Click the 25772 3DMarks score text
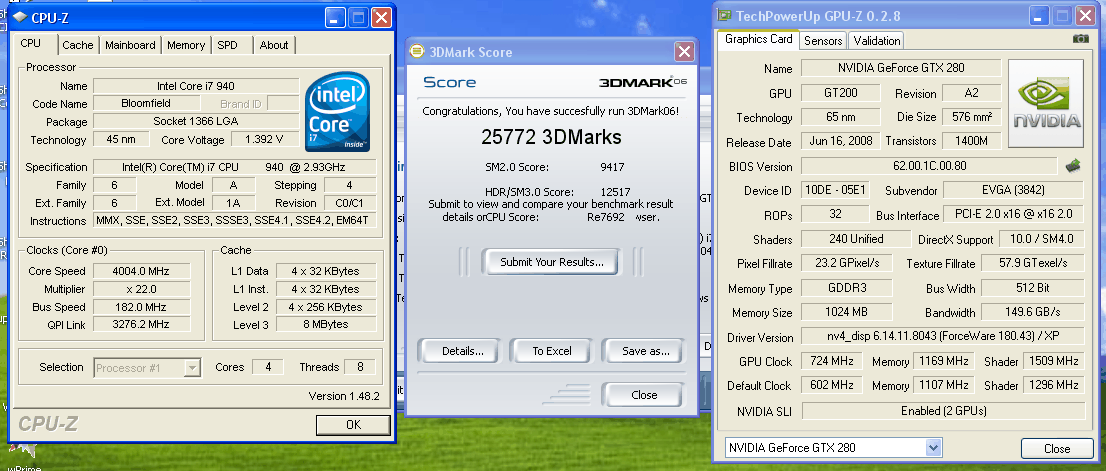Screen dimensions: 1106x471 552,136
